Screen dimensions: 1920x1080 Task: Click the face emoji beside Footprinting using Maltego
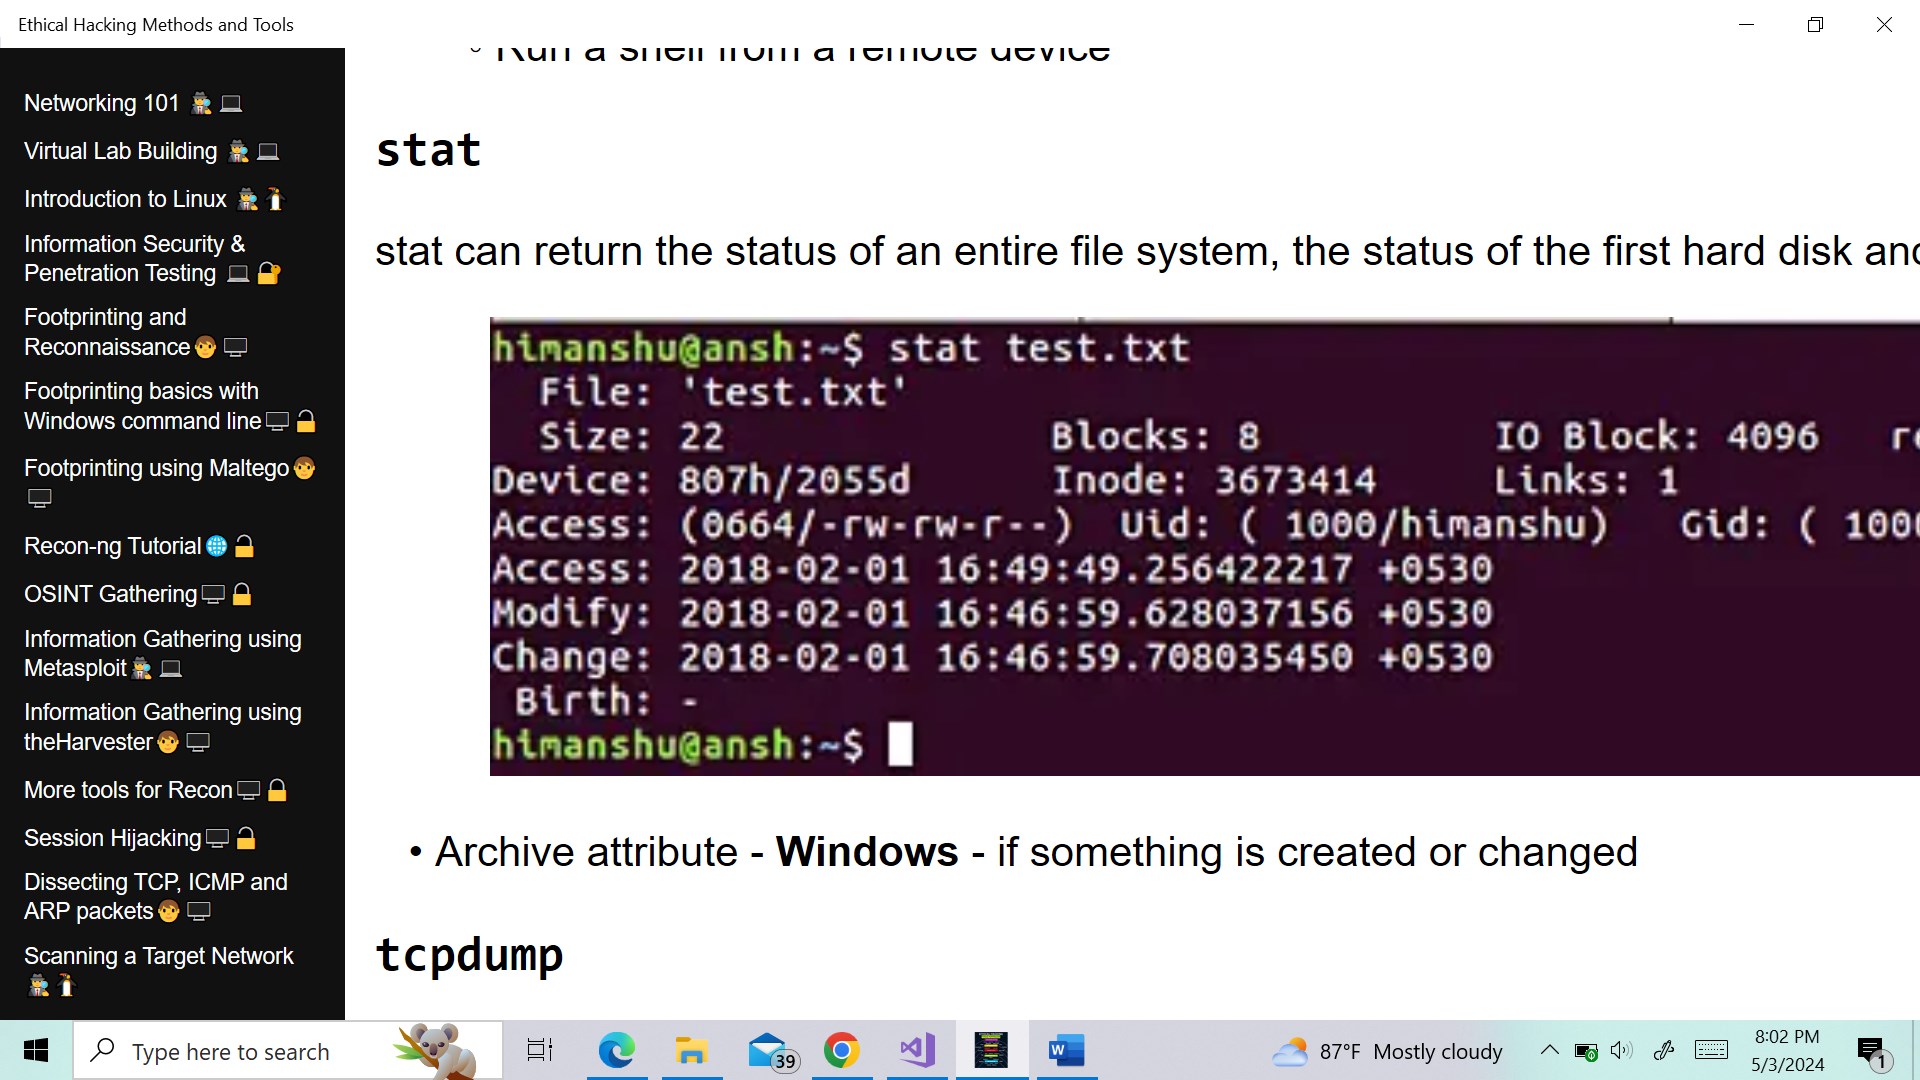[x=304, y=468]
